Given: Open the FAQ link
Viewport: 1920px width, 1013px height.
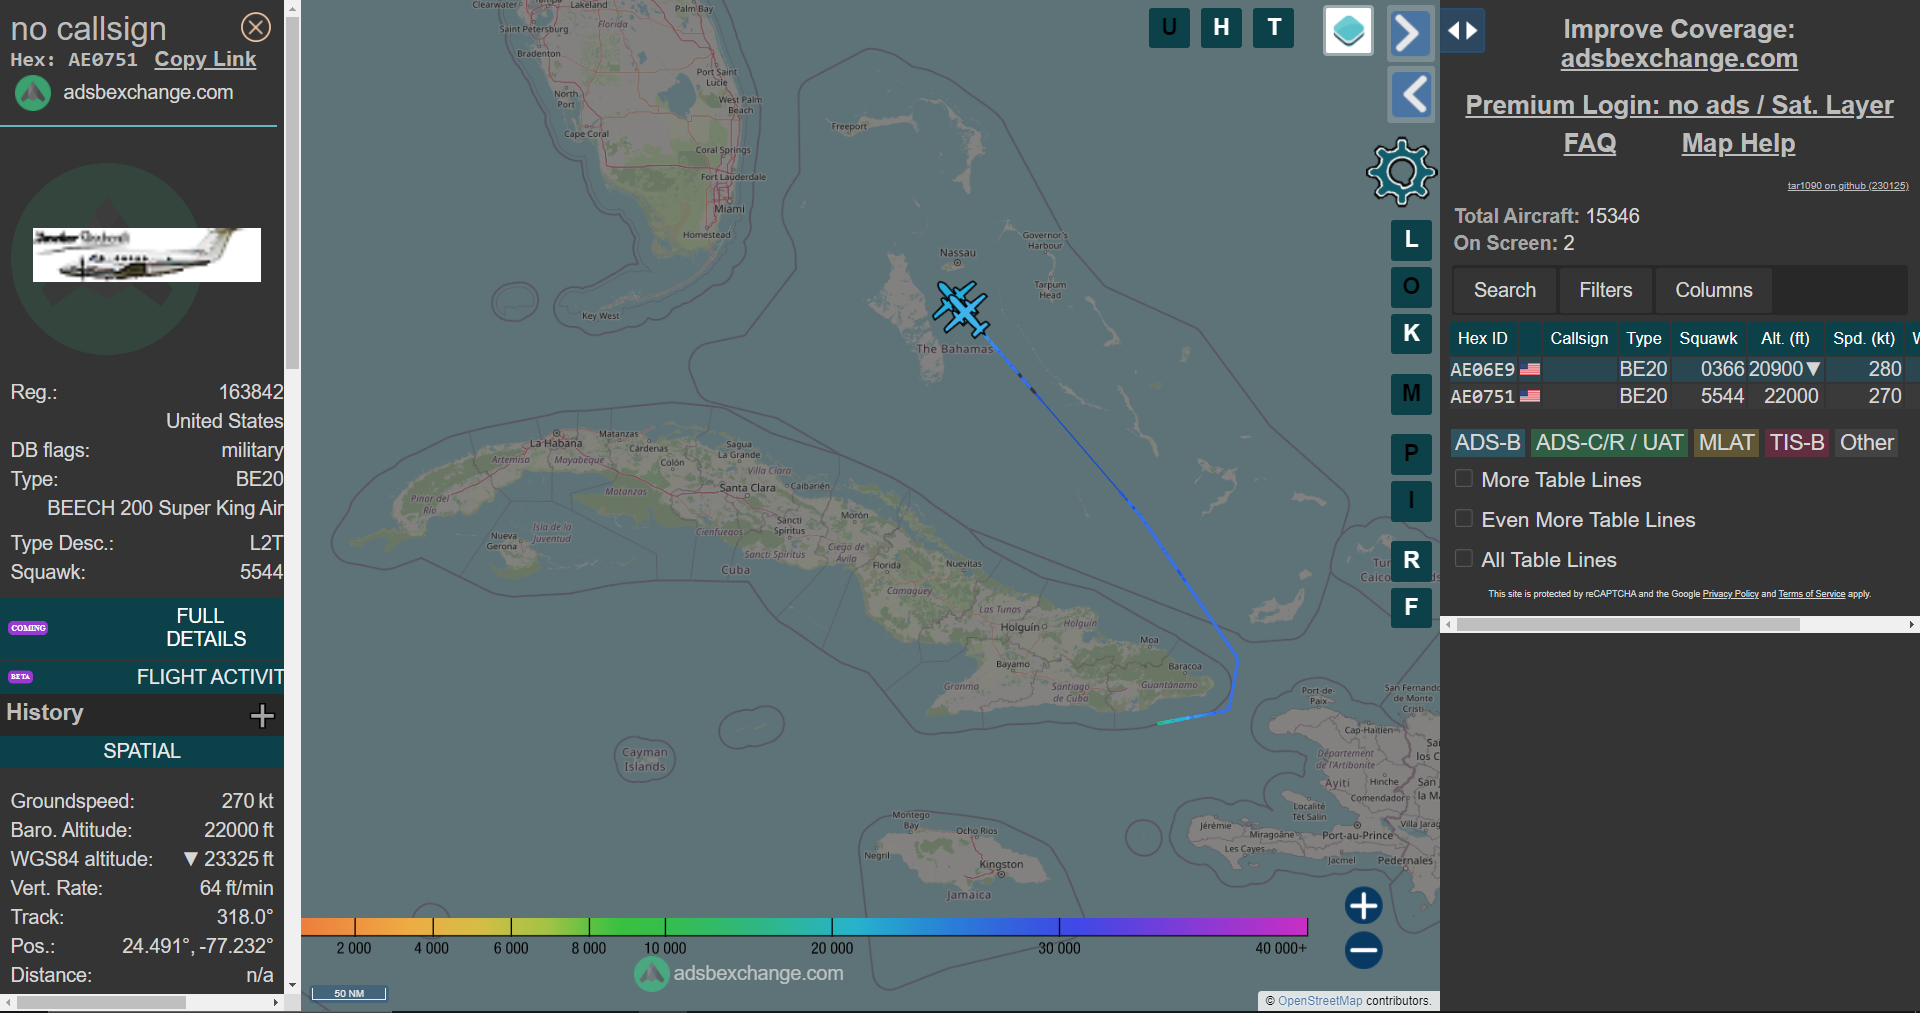Looking at the screenshot, I should (x=1590, y=143).
